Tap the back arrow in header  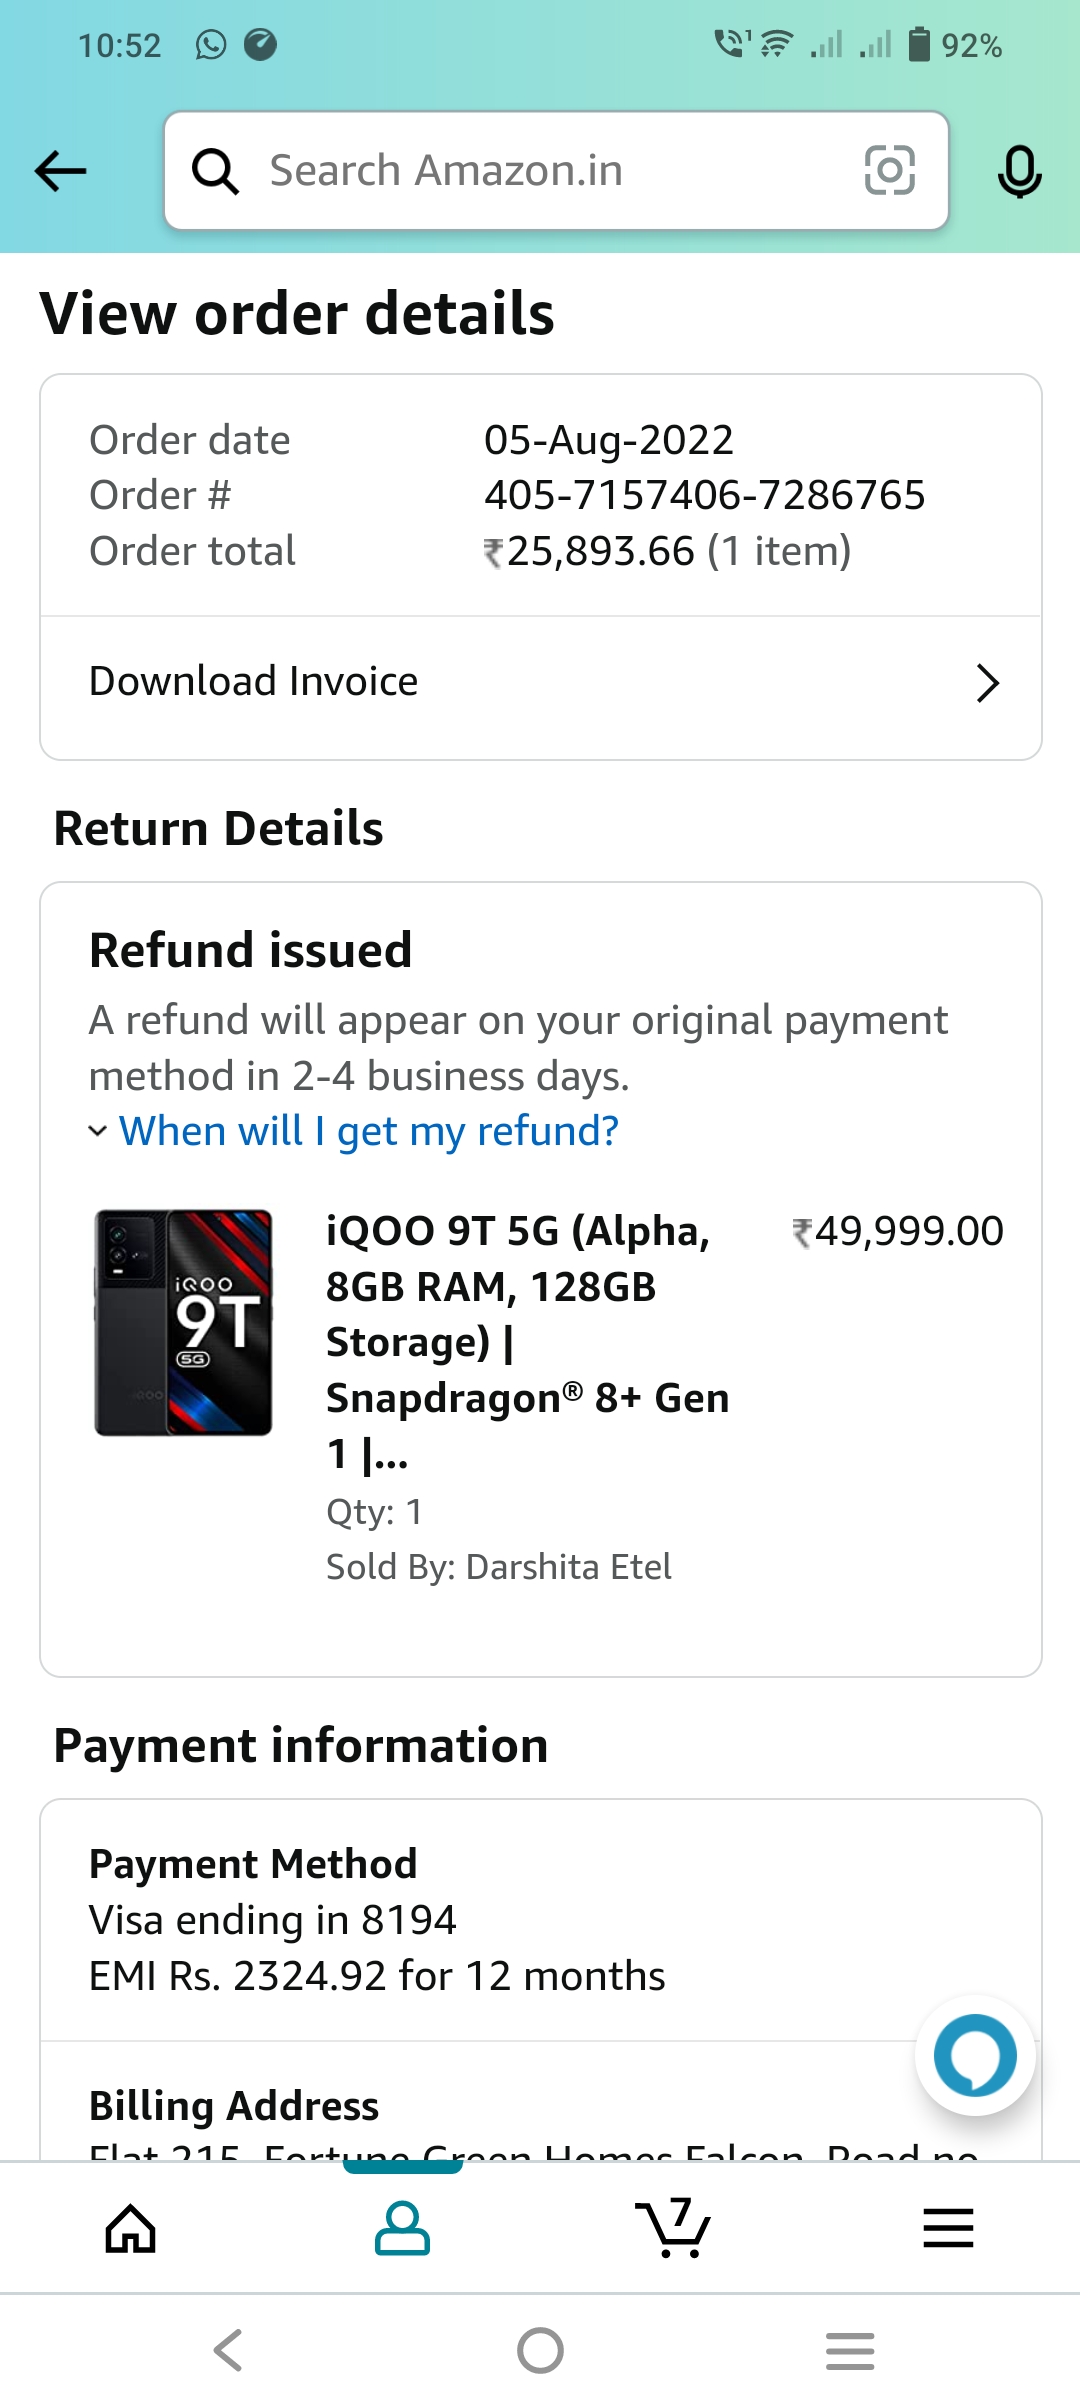pos(61,171)
